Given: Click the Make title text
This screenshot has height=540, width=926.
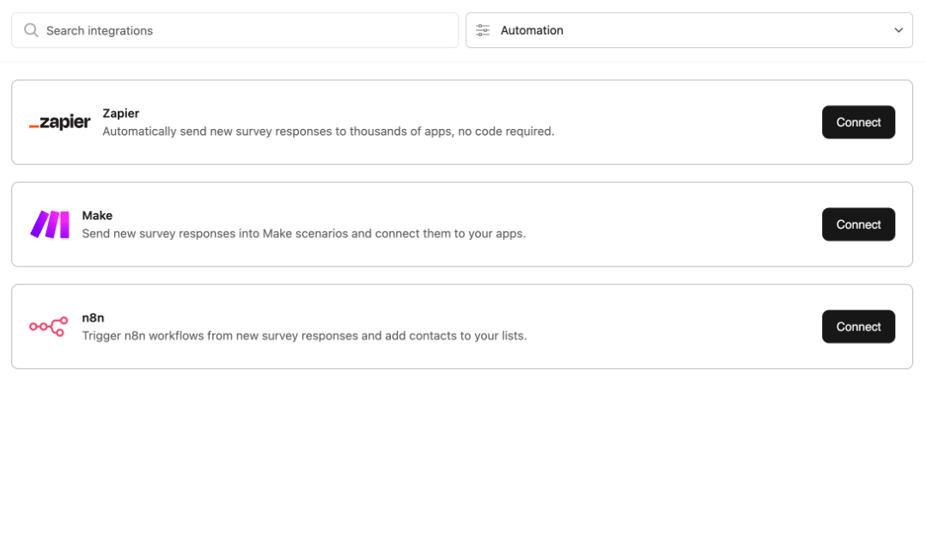Looking at the screenshot, I should tap(97, 216).
